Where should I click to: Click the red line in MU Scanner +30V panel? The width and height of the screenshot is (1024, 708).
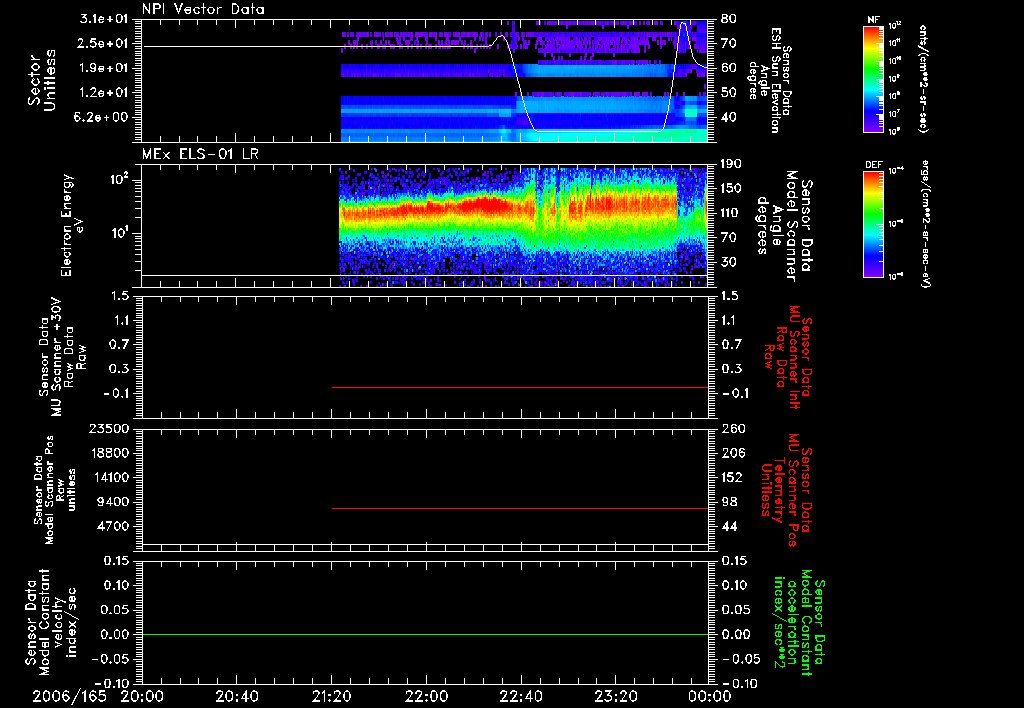(520, 387)
